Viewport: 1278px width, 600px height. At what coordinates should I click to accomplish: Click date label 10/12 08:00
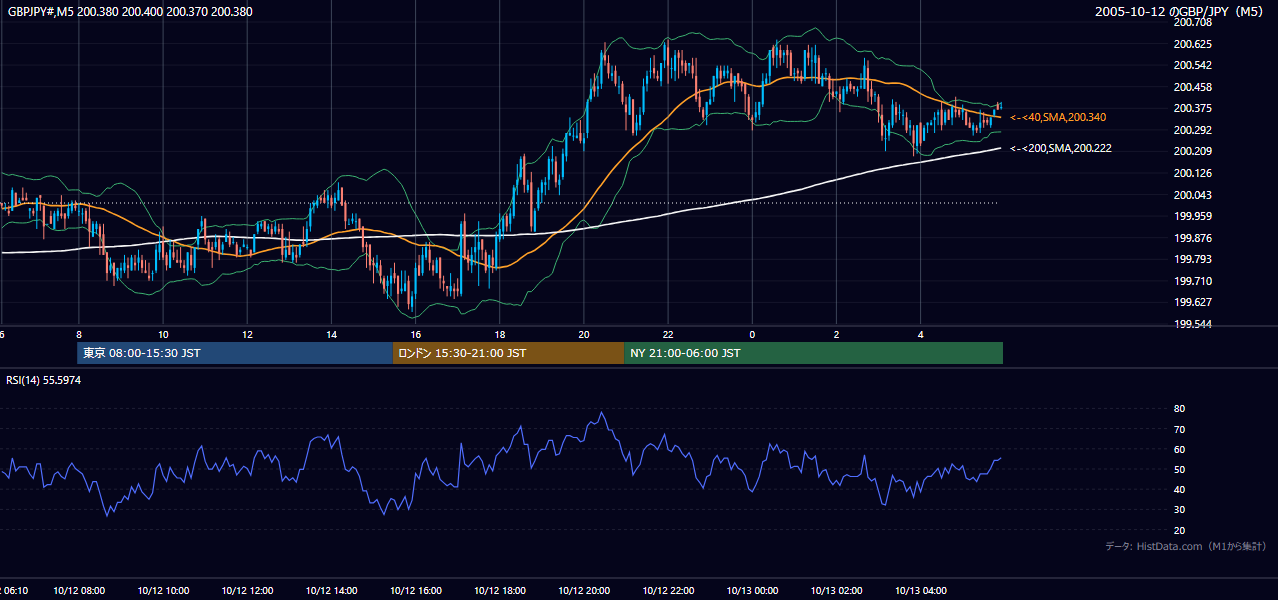click(x=79, y=591)
